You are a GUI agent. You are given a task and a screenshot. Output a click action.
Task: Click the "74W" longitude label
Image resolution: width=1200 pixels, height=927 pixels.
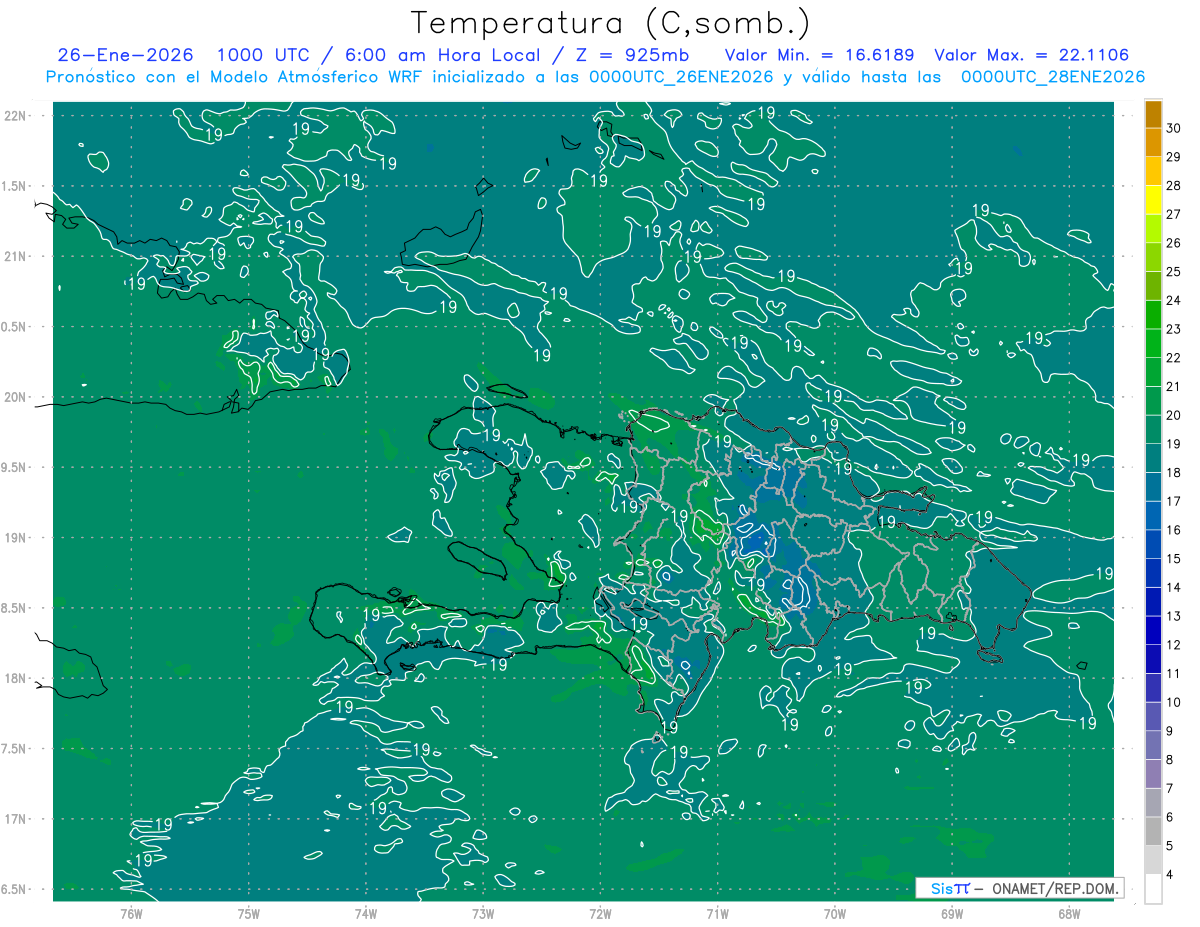pos(366,914)
